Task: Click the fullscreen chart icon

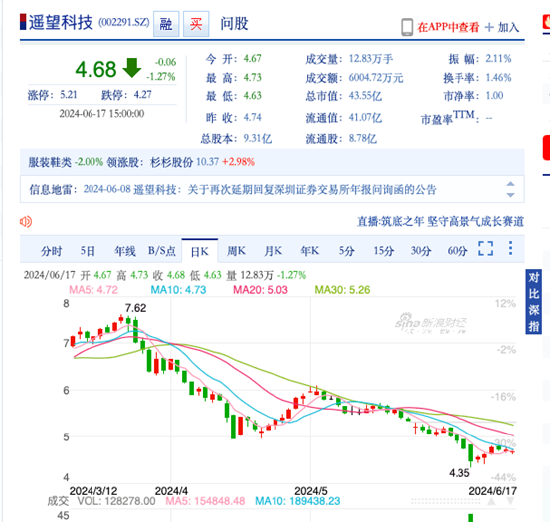Action: click(485, 248)
